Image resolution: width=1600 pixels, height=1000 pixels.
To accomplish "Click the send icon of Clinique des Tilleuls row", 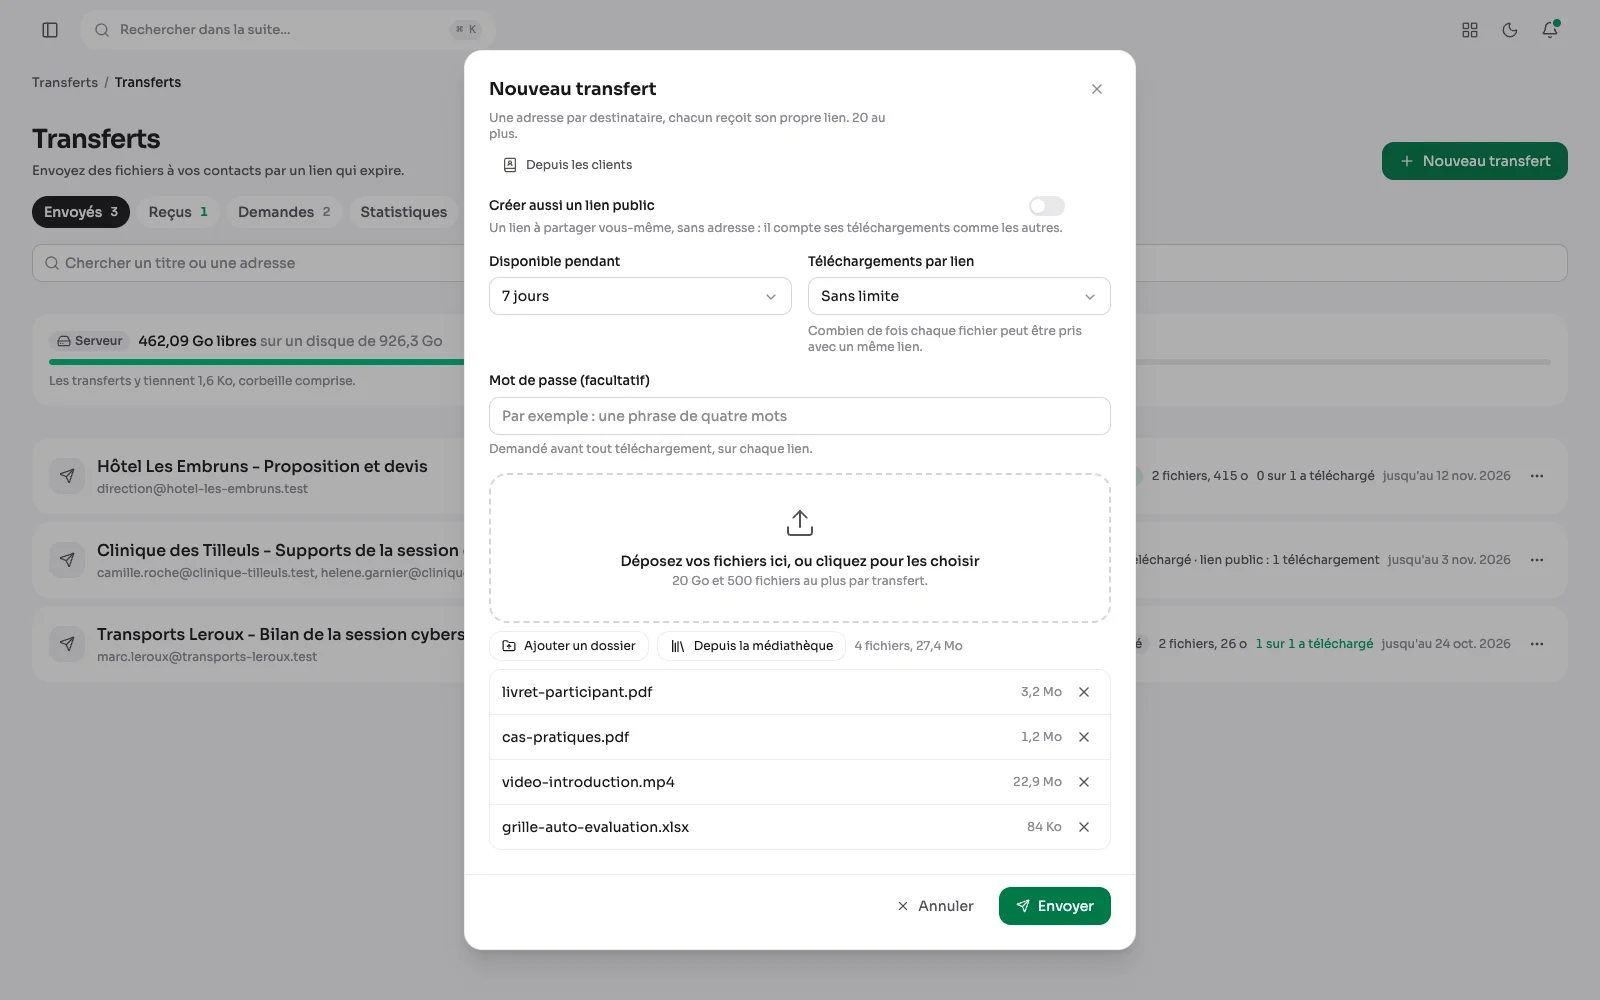I will point(67,560).
